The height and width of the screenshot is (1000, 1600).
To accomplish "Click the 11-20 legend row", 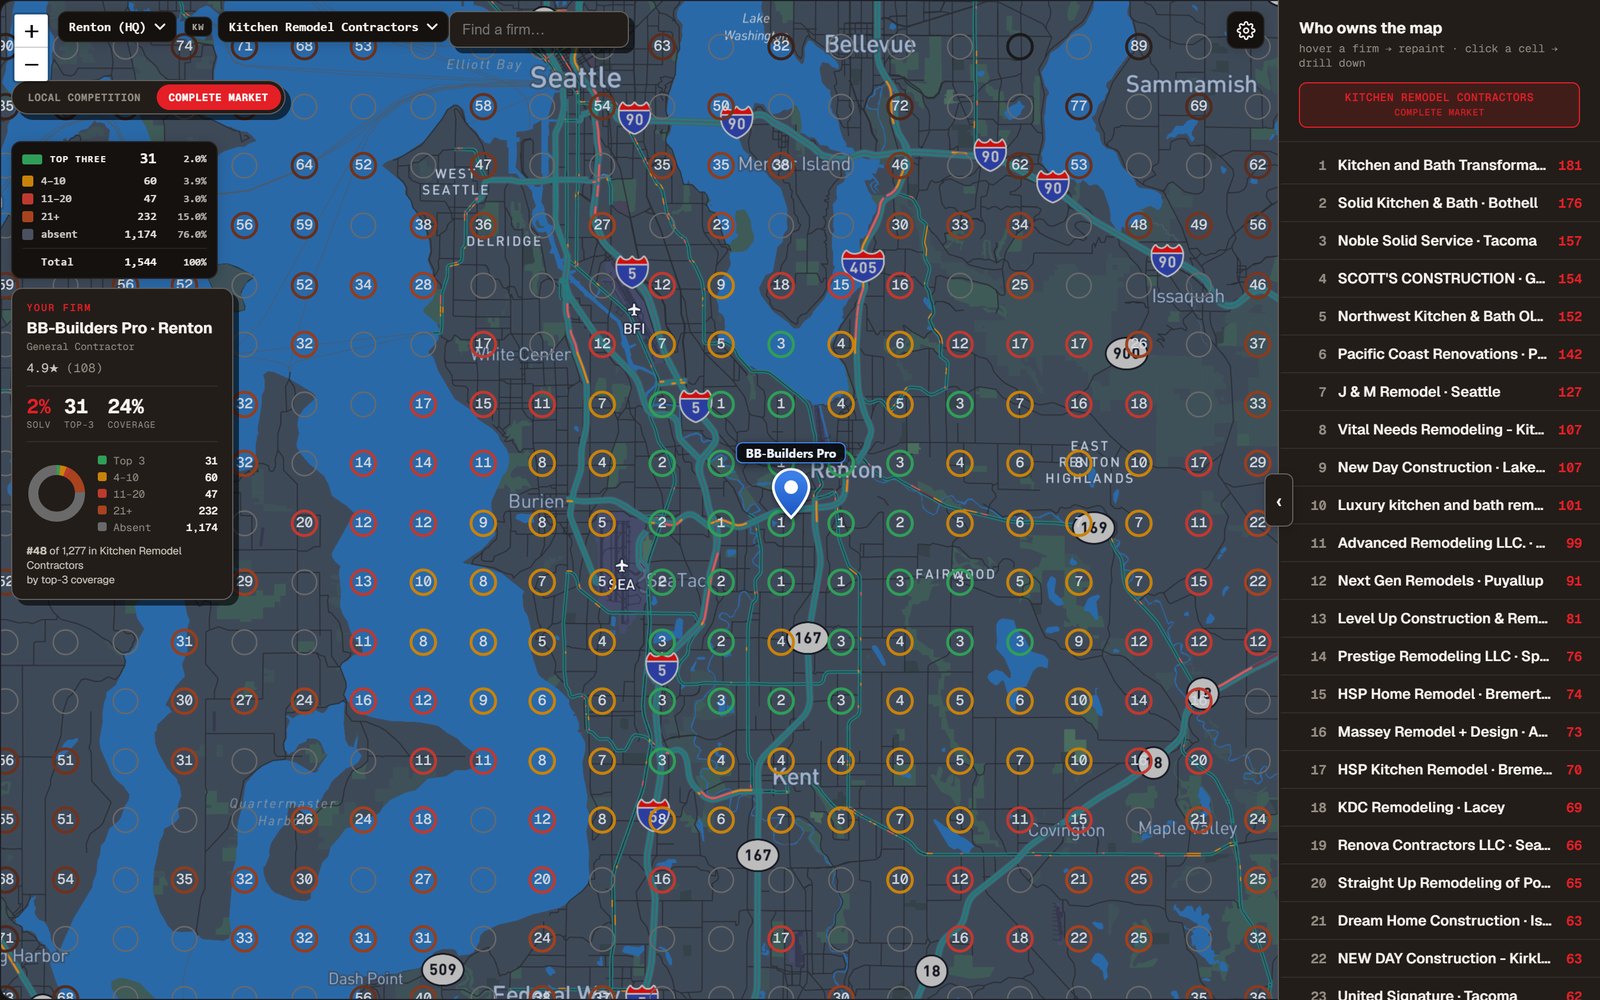I will click(x=114, y=199).
